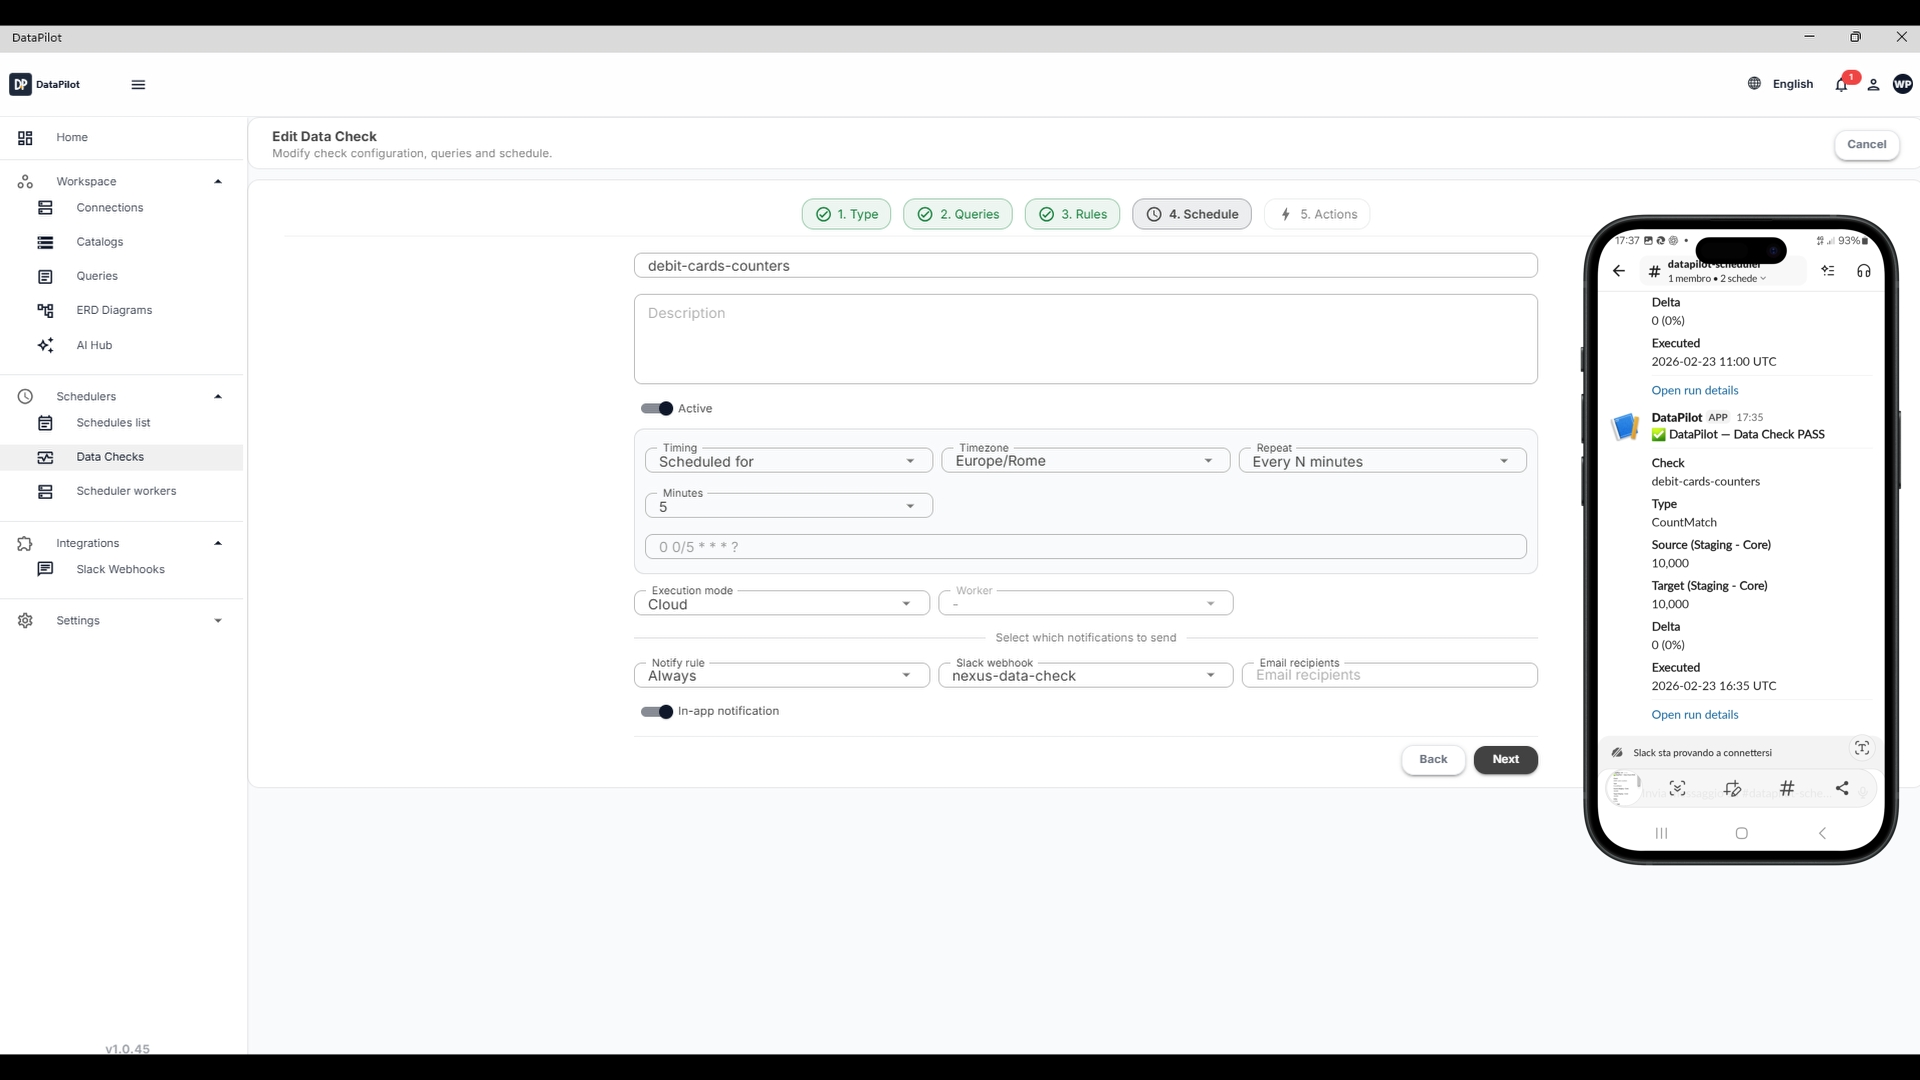
Task: Open the Connections section in sidebar
Action: pyautogui.click(x=110, y=207)
